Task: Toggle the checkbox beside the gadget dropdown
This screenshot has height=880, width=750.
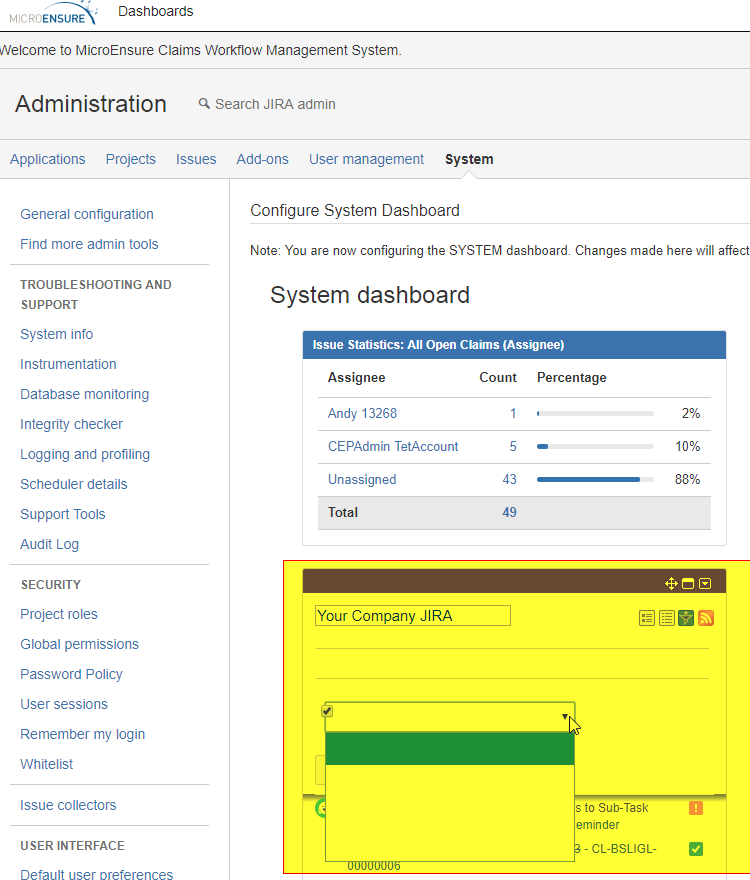Action: [x=327, y=711]
